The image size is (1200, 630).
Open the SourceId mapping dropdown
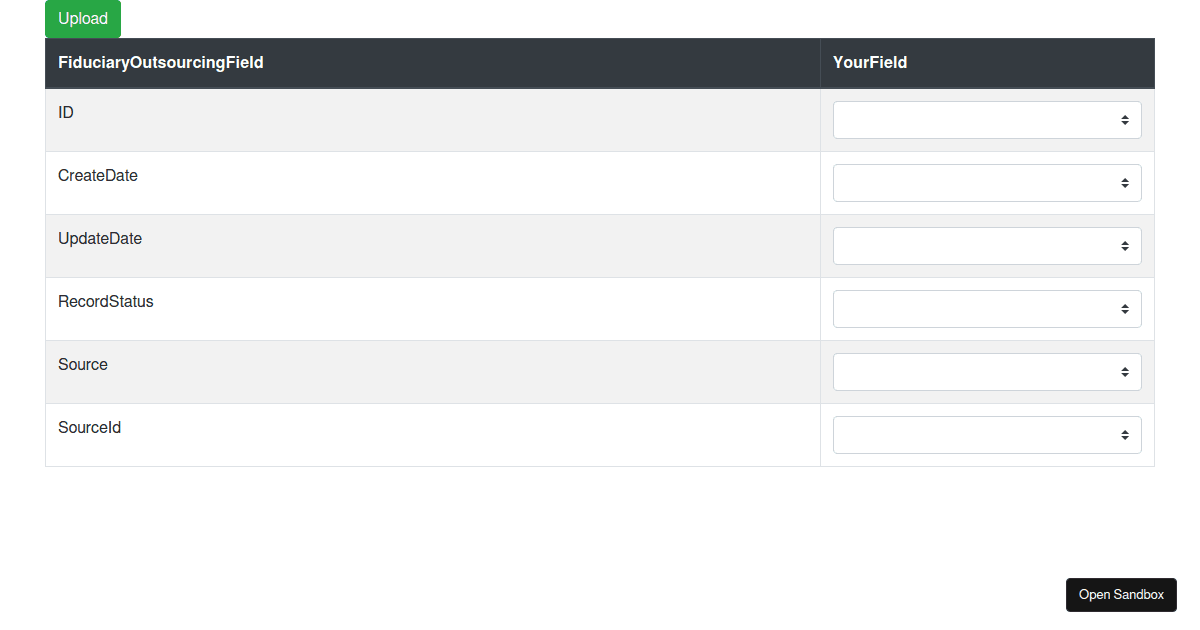tap(987, 434)
